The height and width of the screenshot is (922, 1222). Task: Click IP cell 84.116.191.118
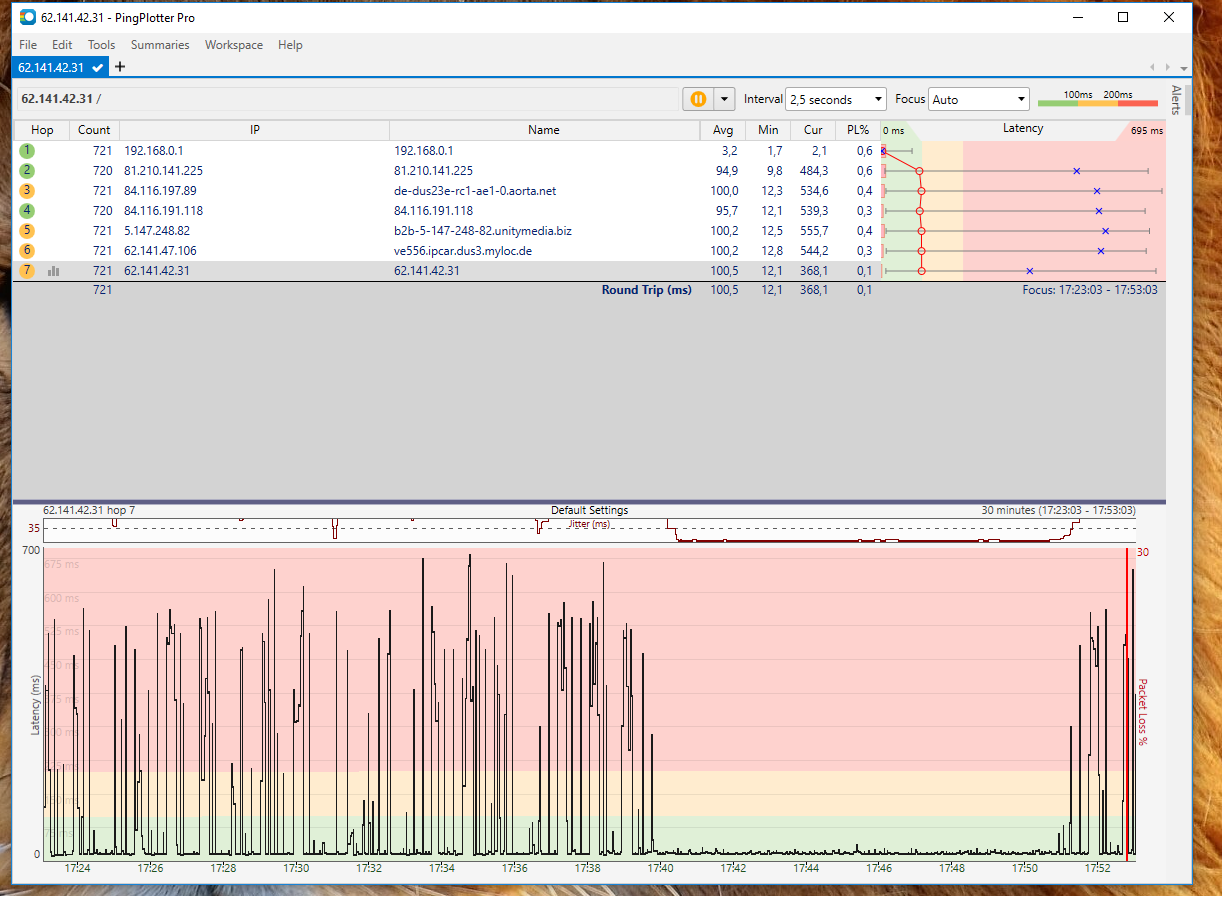click(x=163, y=211)
